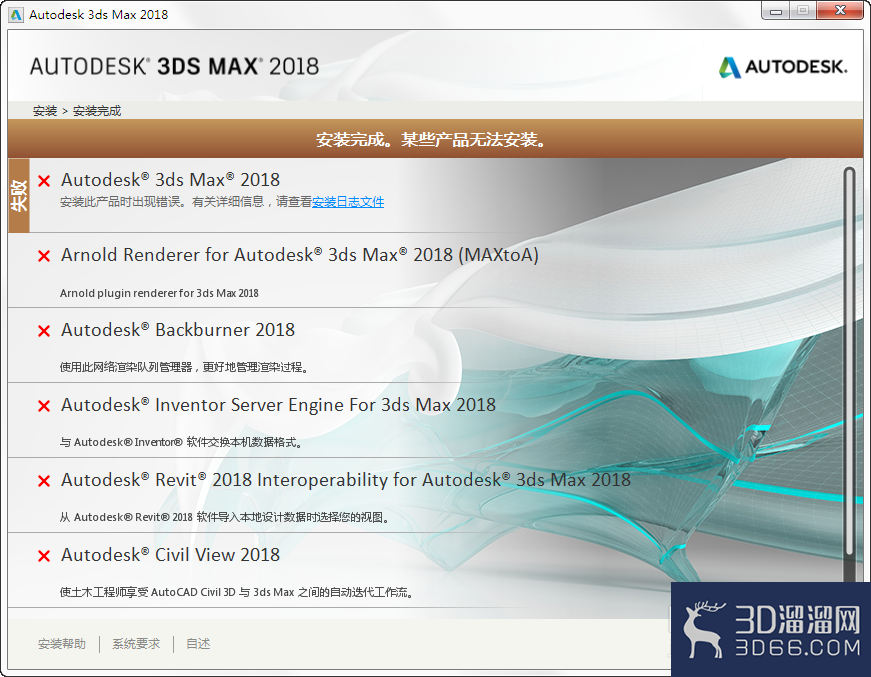Click the Backburner 使用此网络渲染队列管理器 description
The width and height of the screenshot is (871, 677).
(184, 367)
